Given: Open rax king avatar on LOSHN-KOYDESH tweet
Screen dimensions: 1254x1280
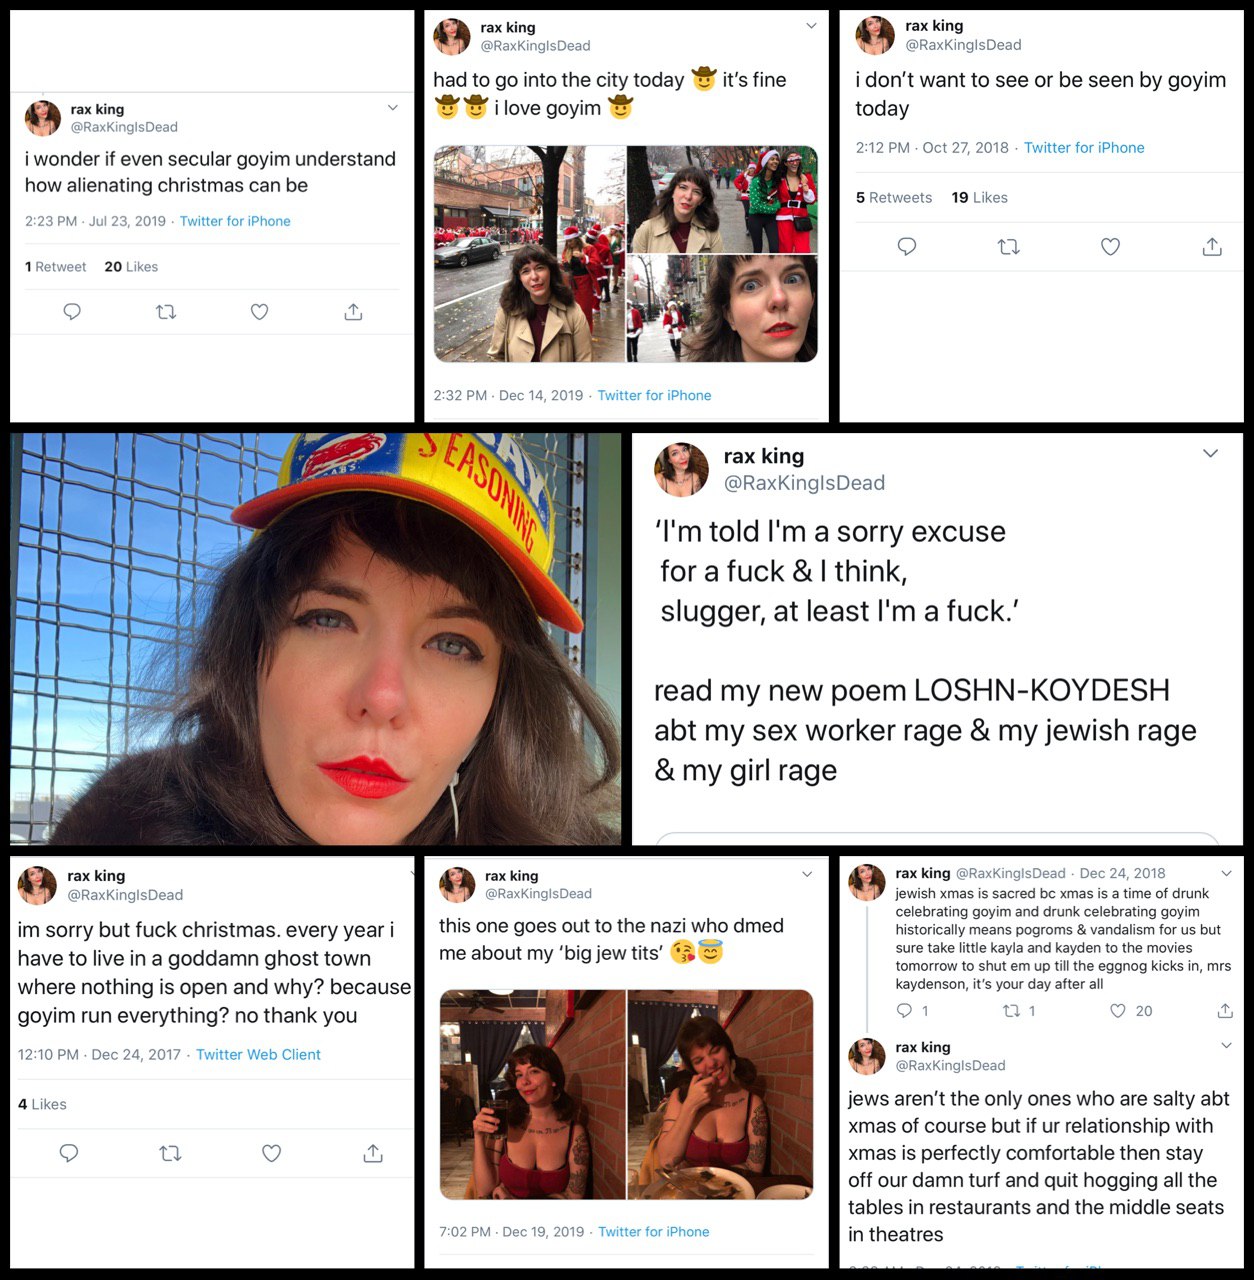Looking at the screenshot, I should [x=681, y=469].
